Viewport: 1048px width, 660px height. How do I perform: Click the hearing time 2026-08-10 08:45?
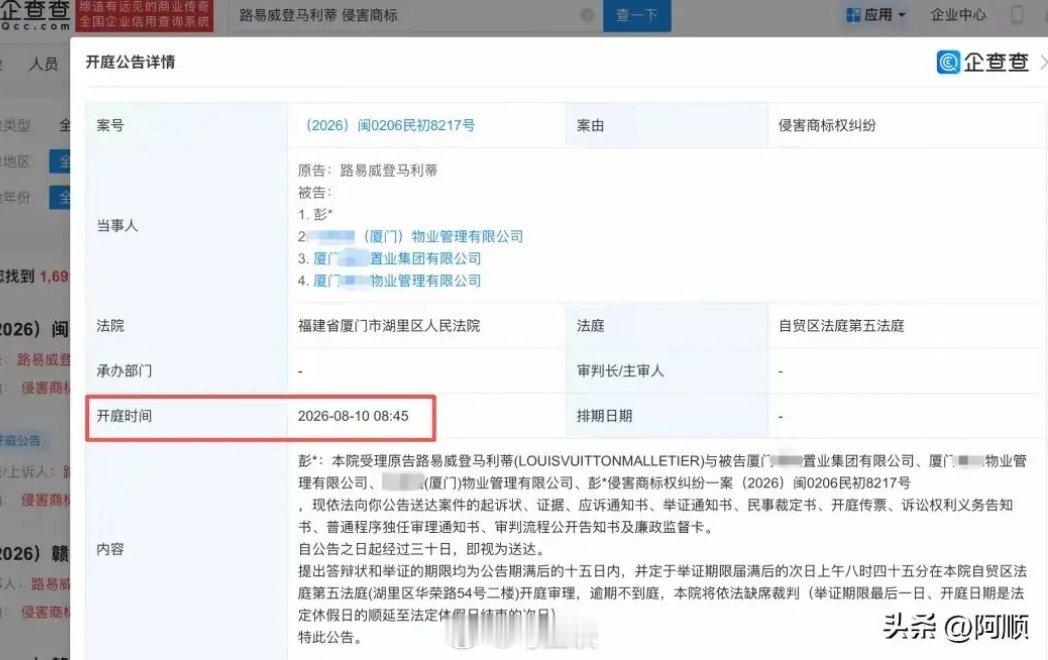pyautogui.click(x=353, y=416)
